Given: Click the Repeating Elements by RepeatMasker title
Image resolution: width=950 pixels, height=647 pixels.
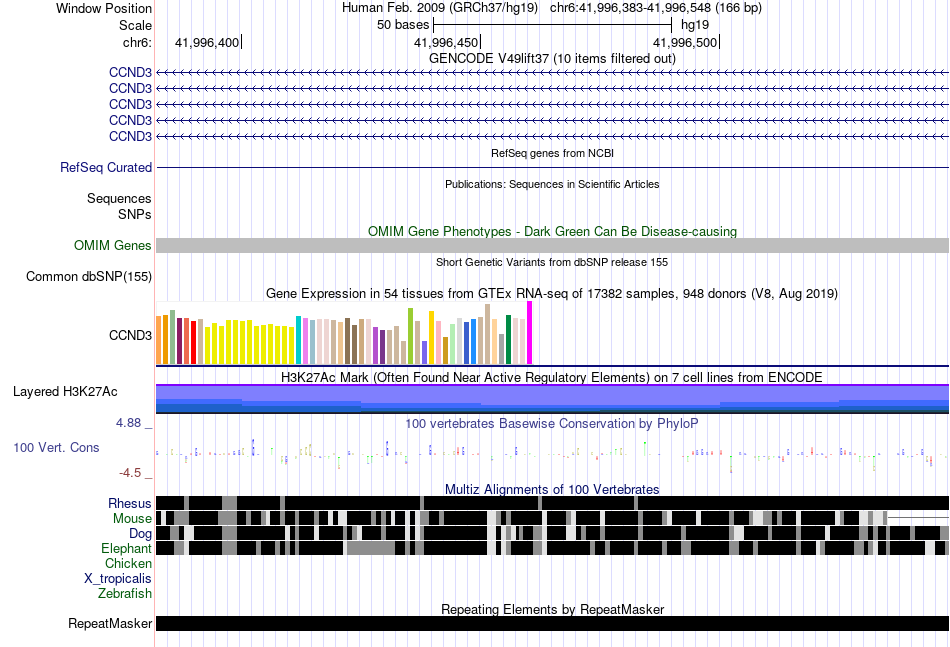Looking at the screenshot, I should (553, 609).
